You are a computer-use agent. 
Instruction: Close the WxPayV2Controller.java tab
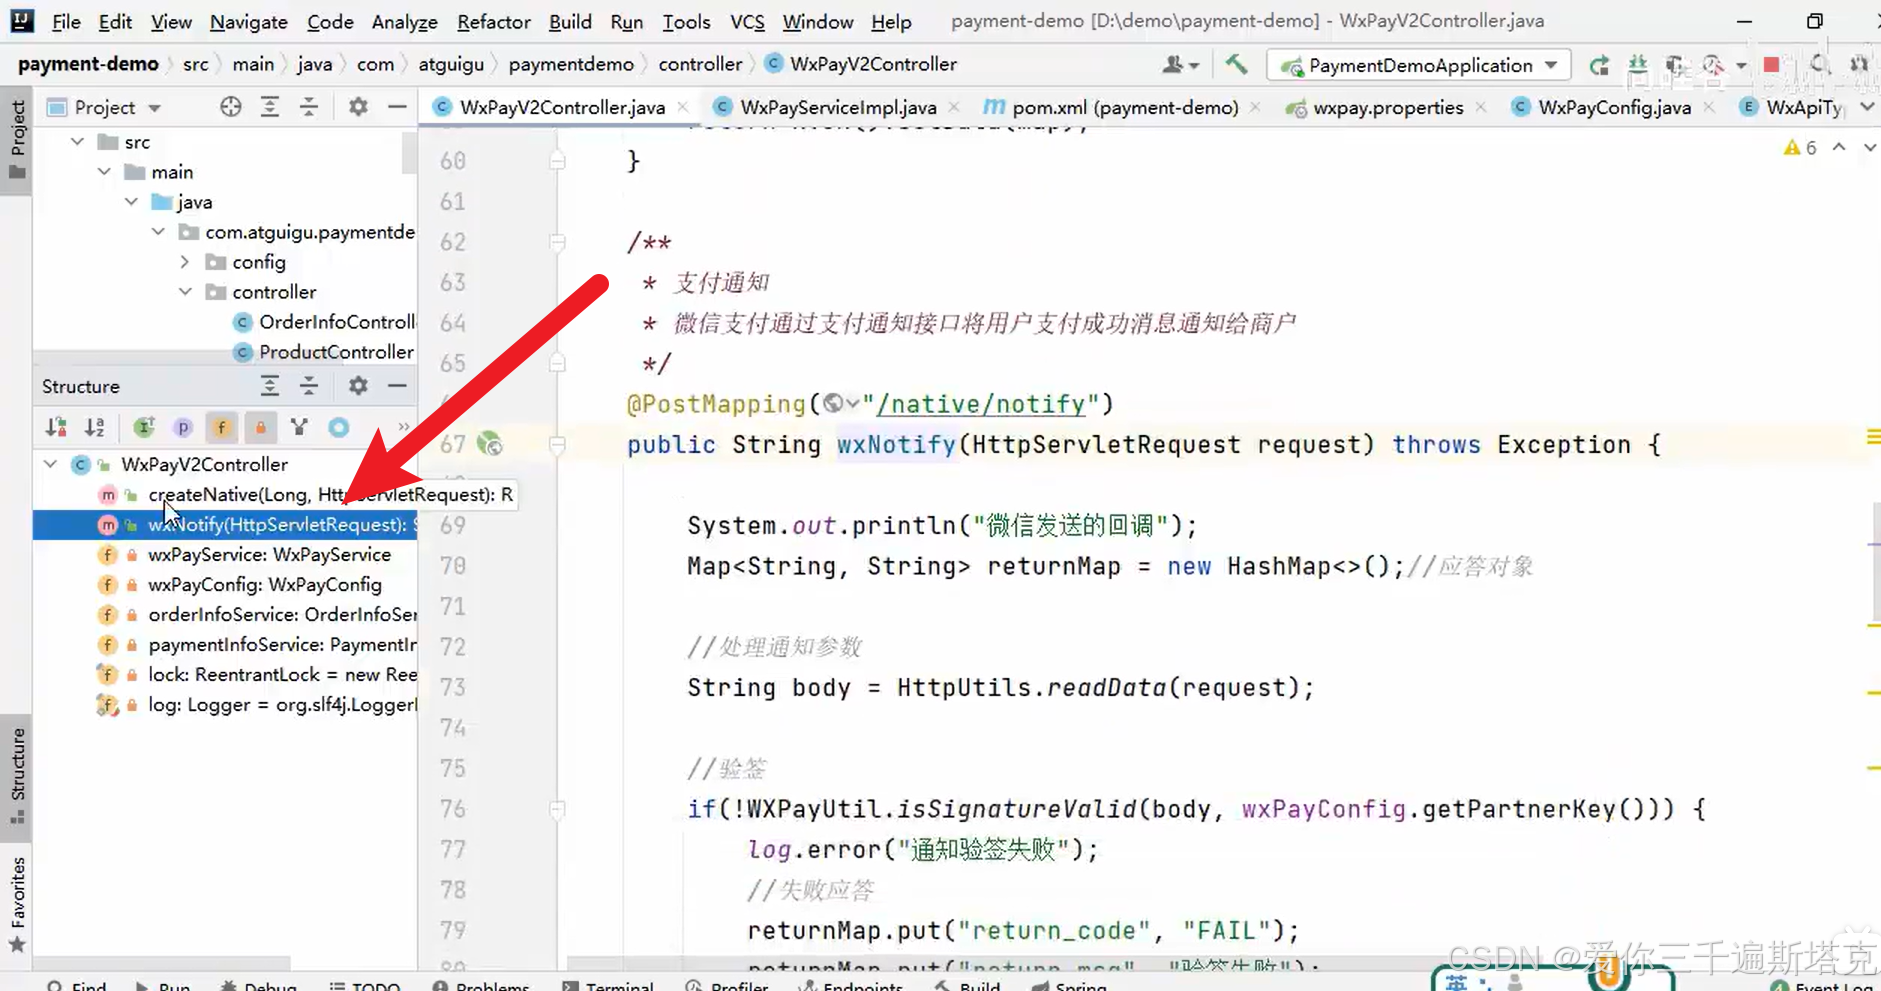(x=683, y=107)
